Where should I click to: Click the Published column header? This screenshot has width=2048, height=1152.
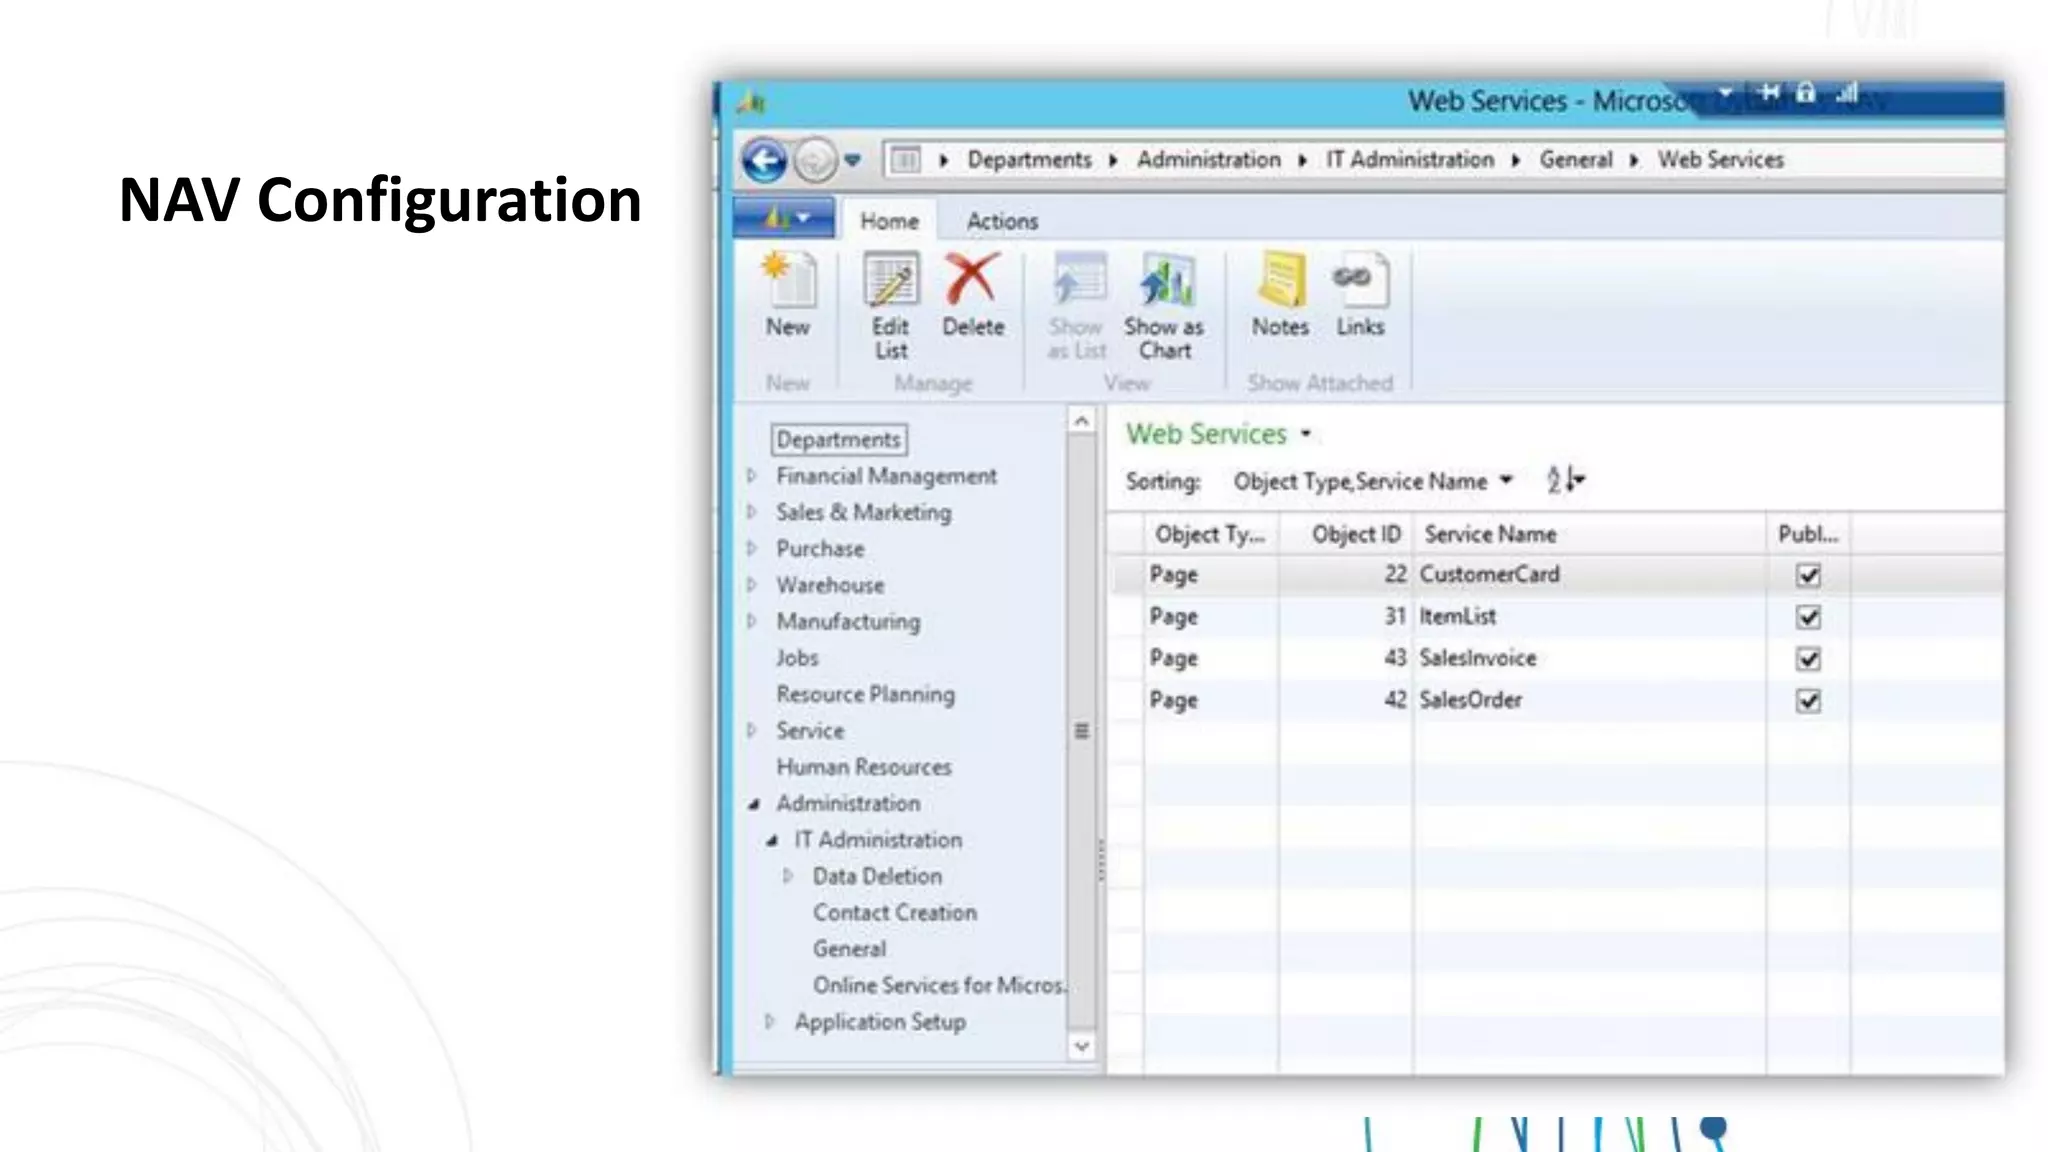click(x=1808, y=535)
